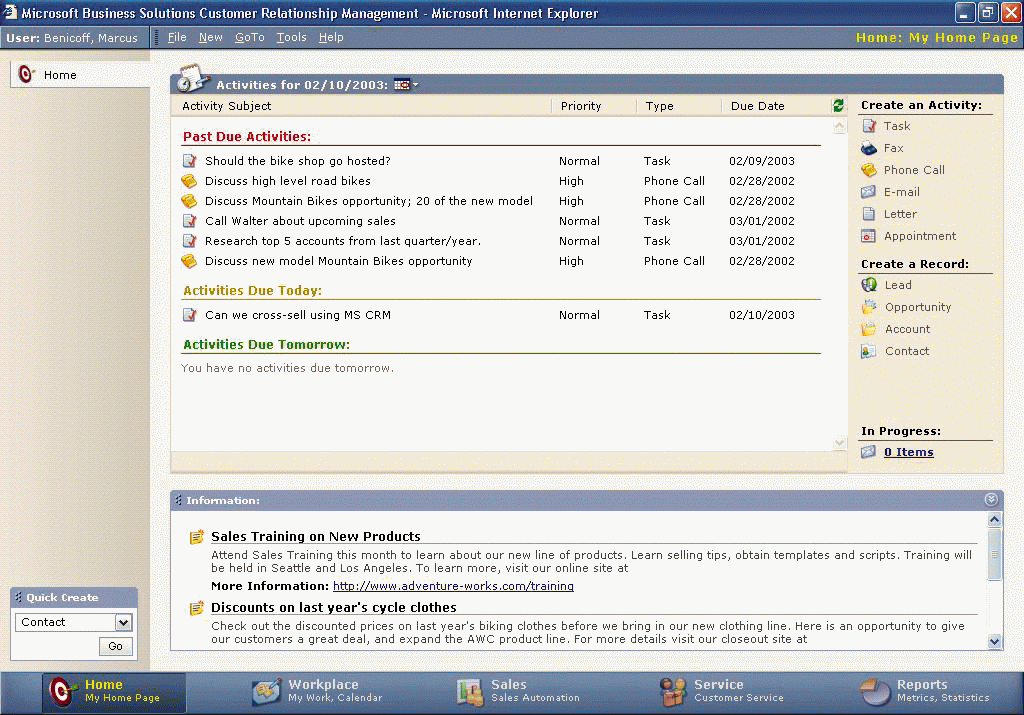Click the Task icon under Create an Activity

pos(869,126)
